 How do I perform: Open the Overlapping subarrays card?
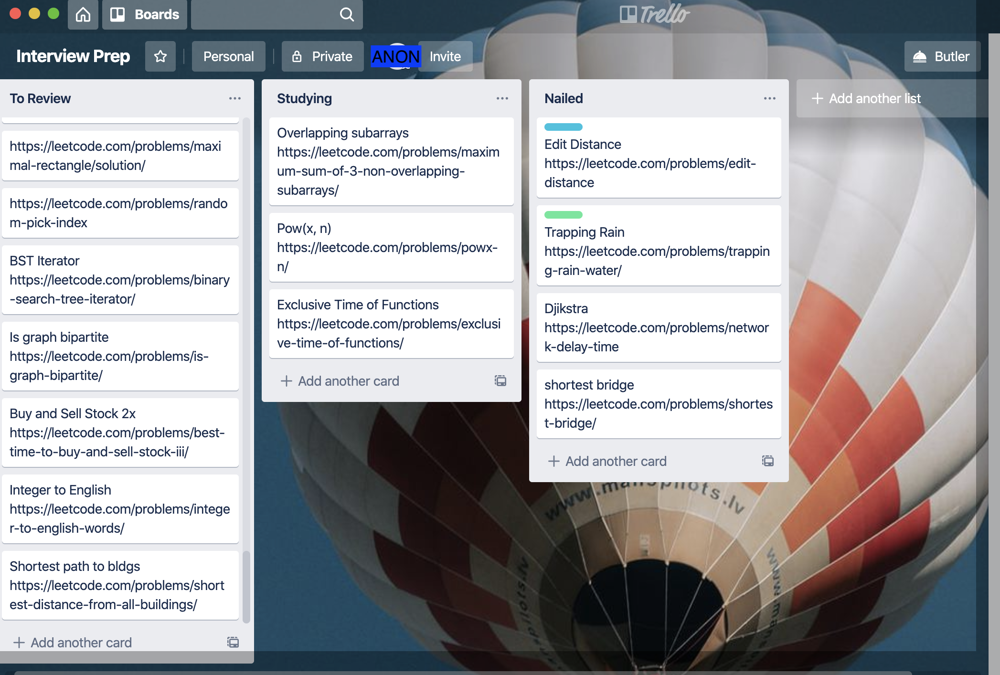click(x=391, y=161)
